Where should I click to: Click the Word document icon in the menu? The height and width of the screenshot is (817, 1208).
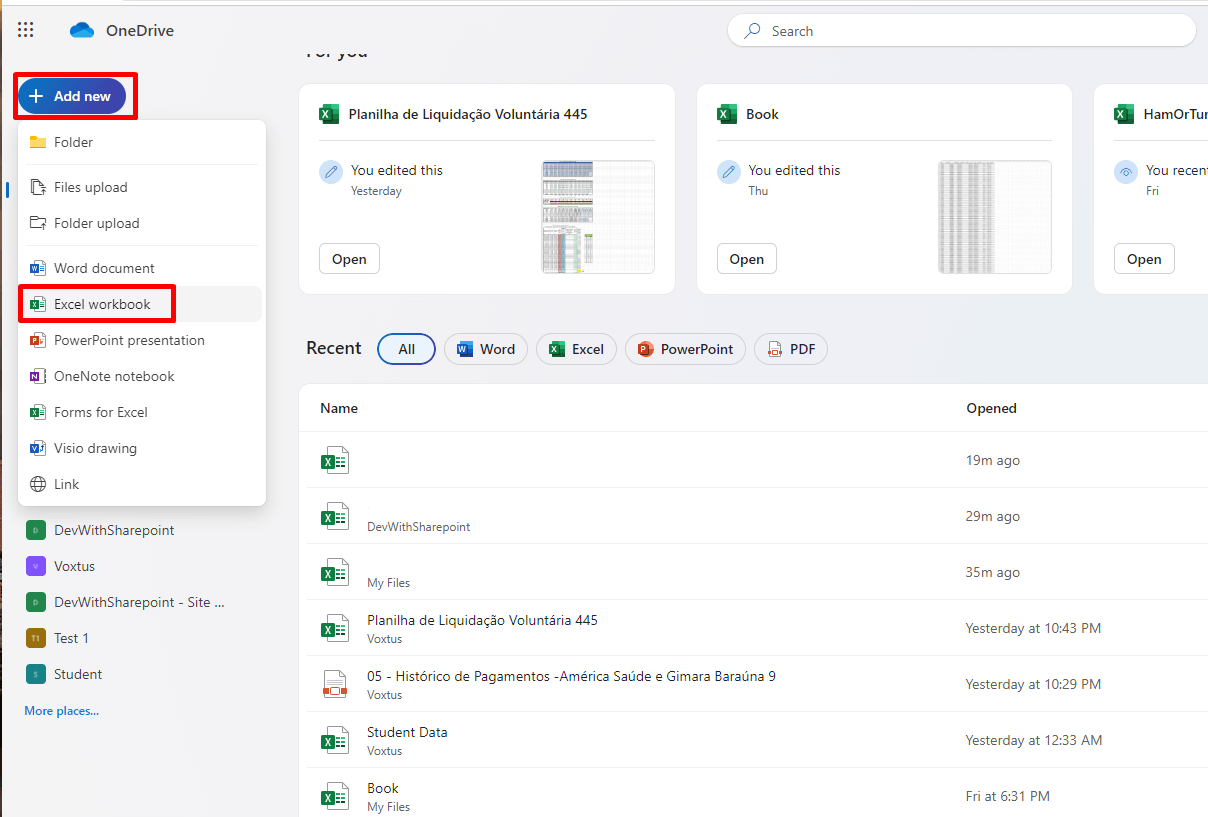38,268
